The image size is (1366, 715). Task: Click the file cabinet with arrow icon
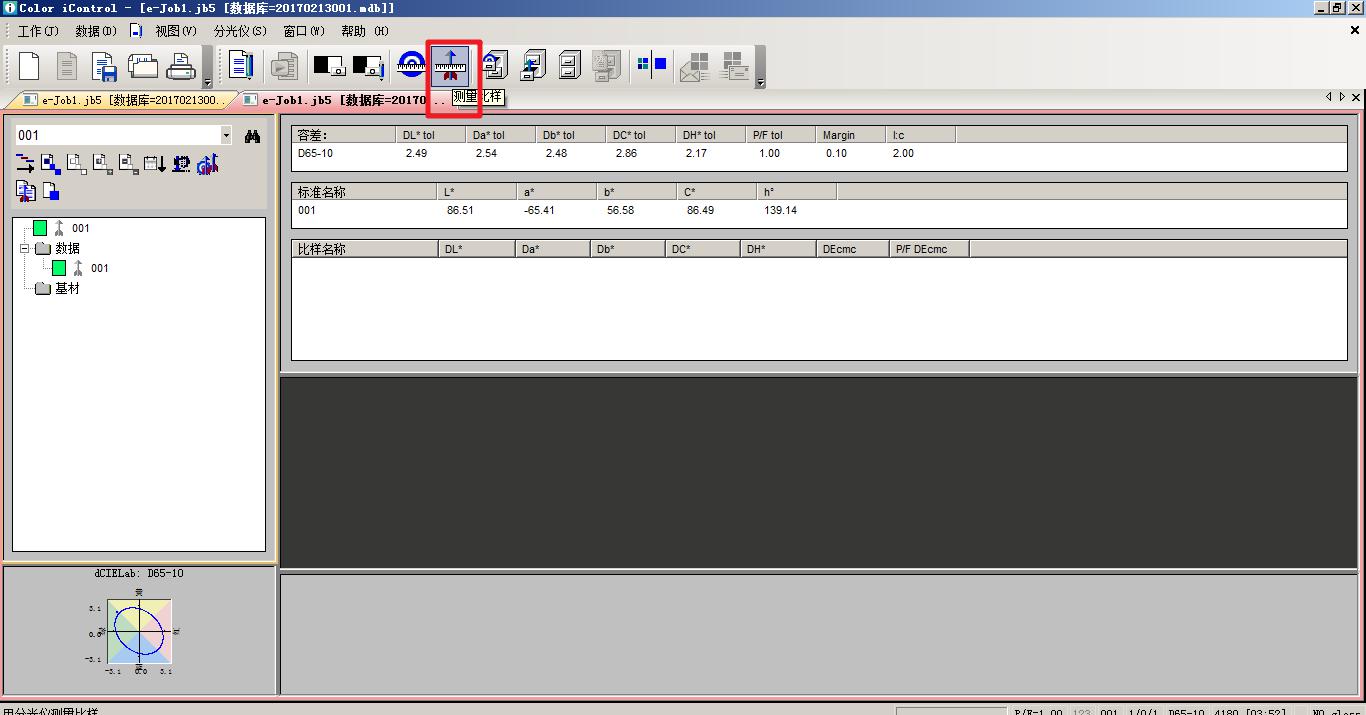pos(533,66)
